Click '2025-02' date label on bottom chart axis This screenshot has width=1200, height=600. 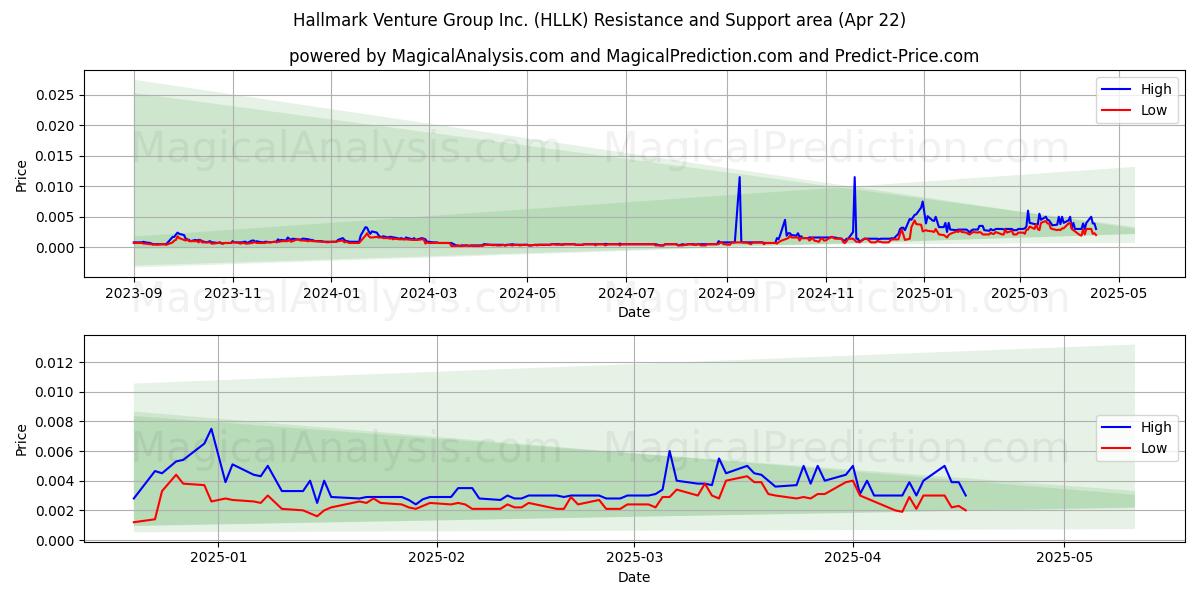click(x=438, y=558)
